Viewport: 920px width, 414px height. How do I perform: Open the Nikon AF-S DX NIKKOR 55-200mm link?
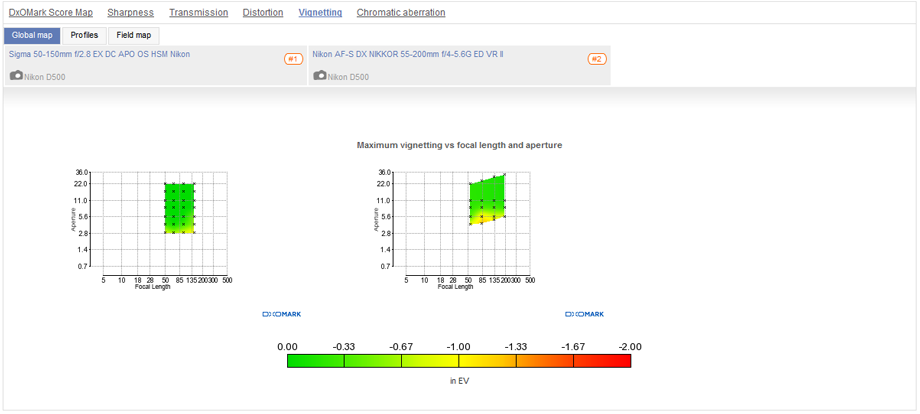(407, 54)
